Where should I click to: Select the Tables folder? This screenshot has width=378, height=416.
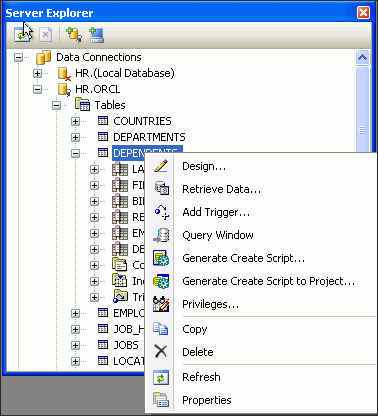110,105
